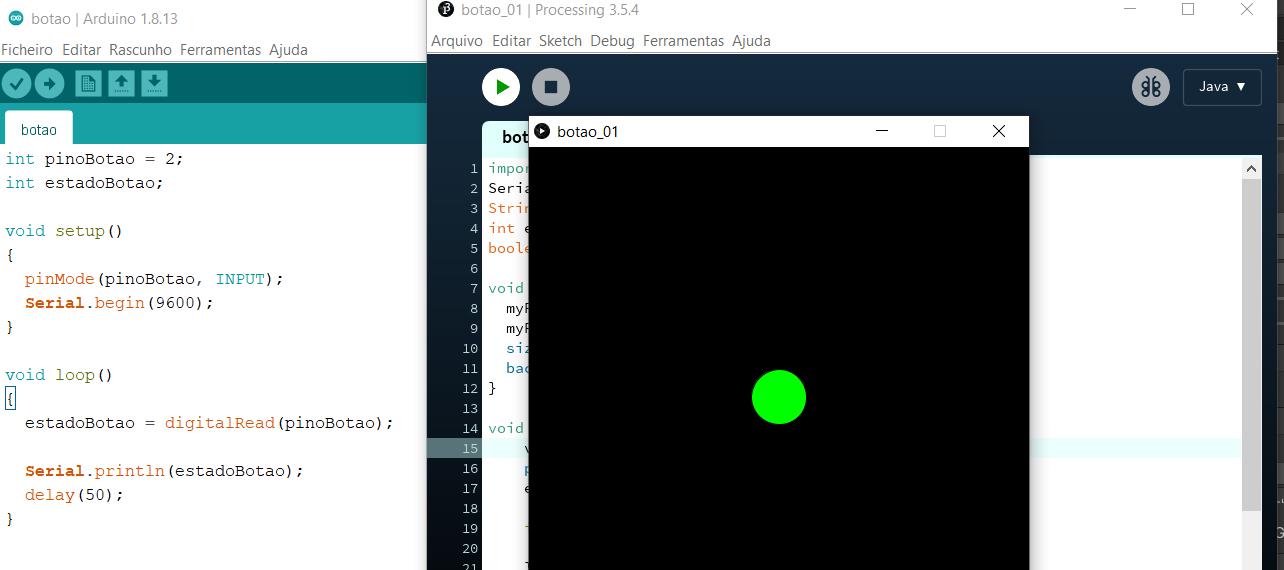
Task: Open Ficheiro menu in Arduino window
Action: click(x=27, y=49)
